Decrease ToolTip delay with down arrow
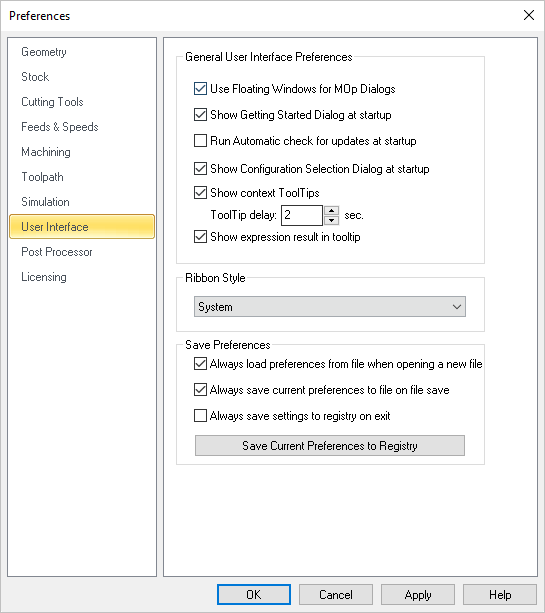 click(332, 220)
